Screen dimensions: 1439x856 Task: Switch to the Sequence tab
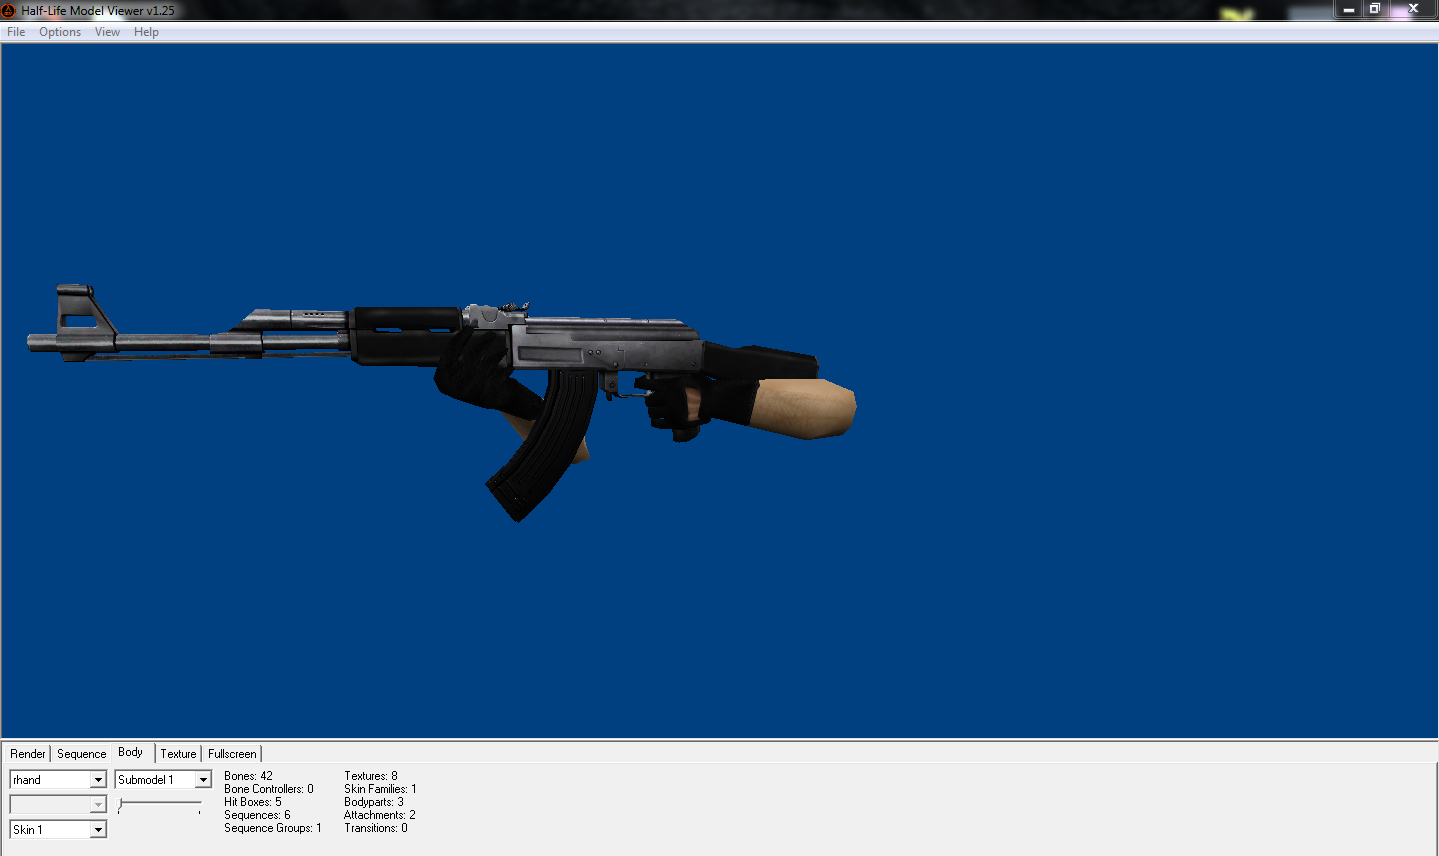tap(81, 754)
